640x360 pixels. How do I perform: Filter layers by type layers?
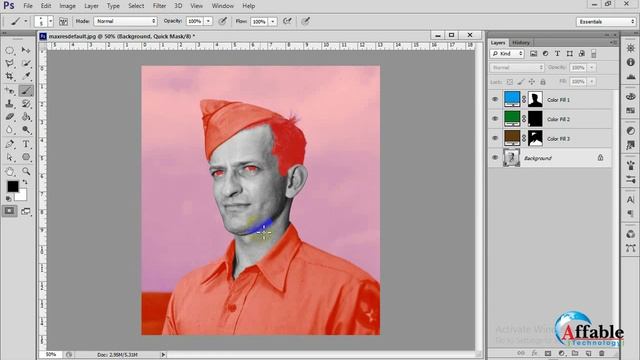(x=557, y=53)
